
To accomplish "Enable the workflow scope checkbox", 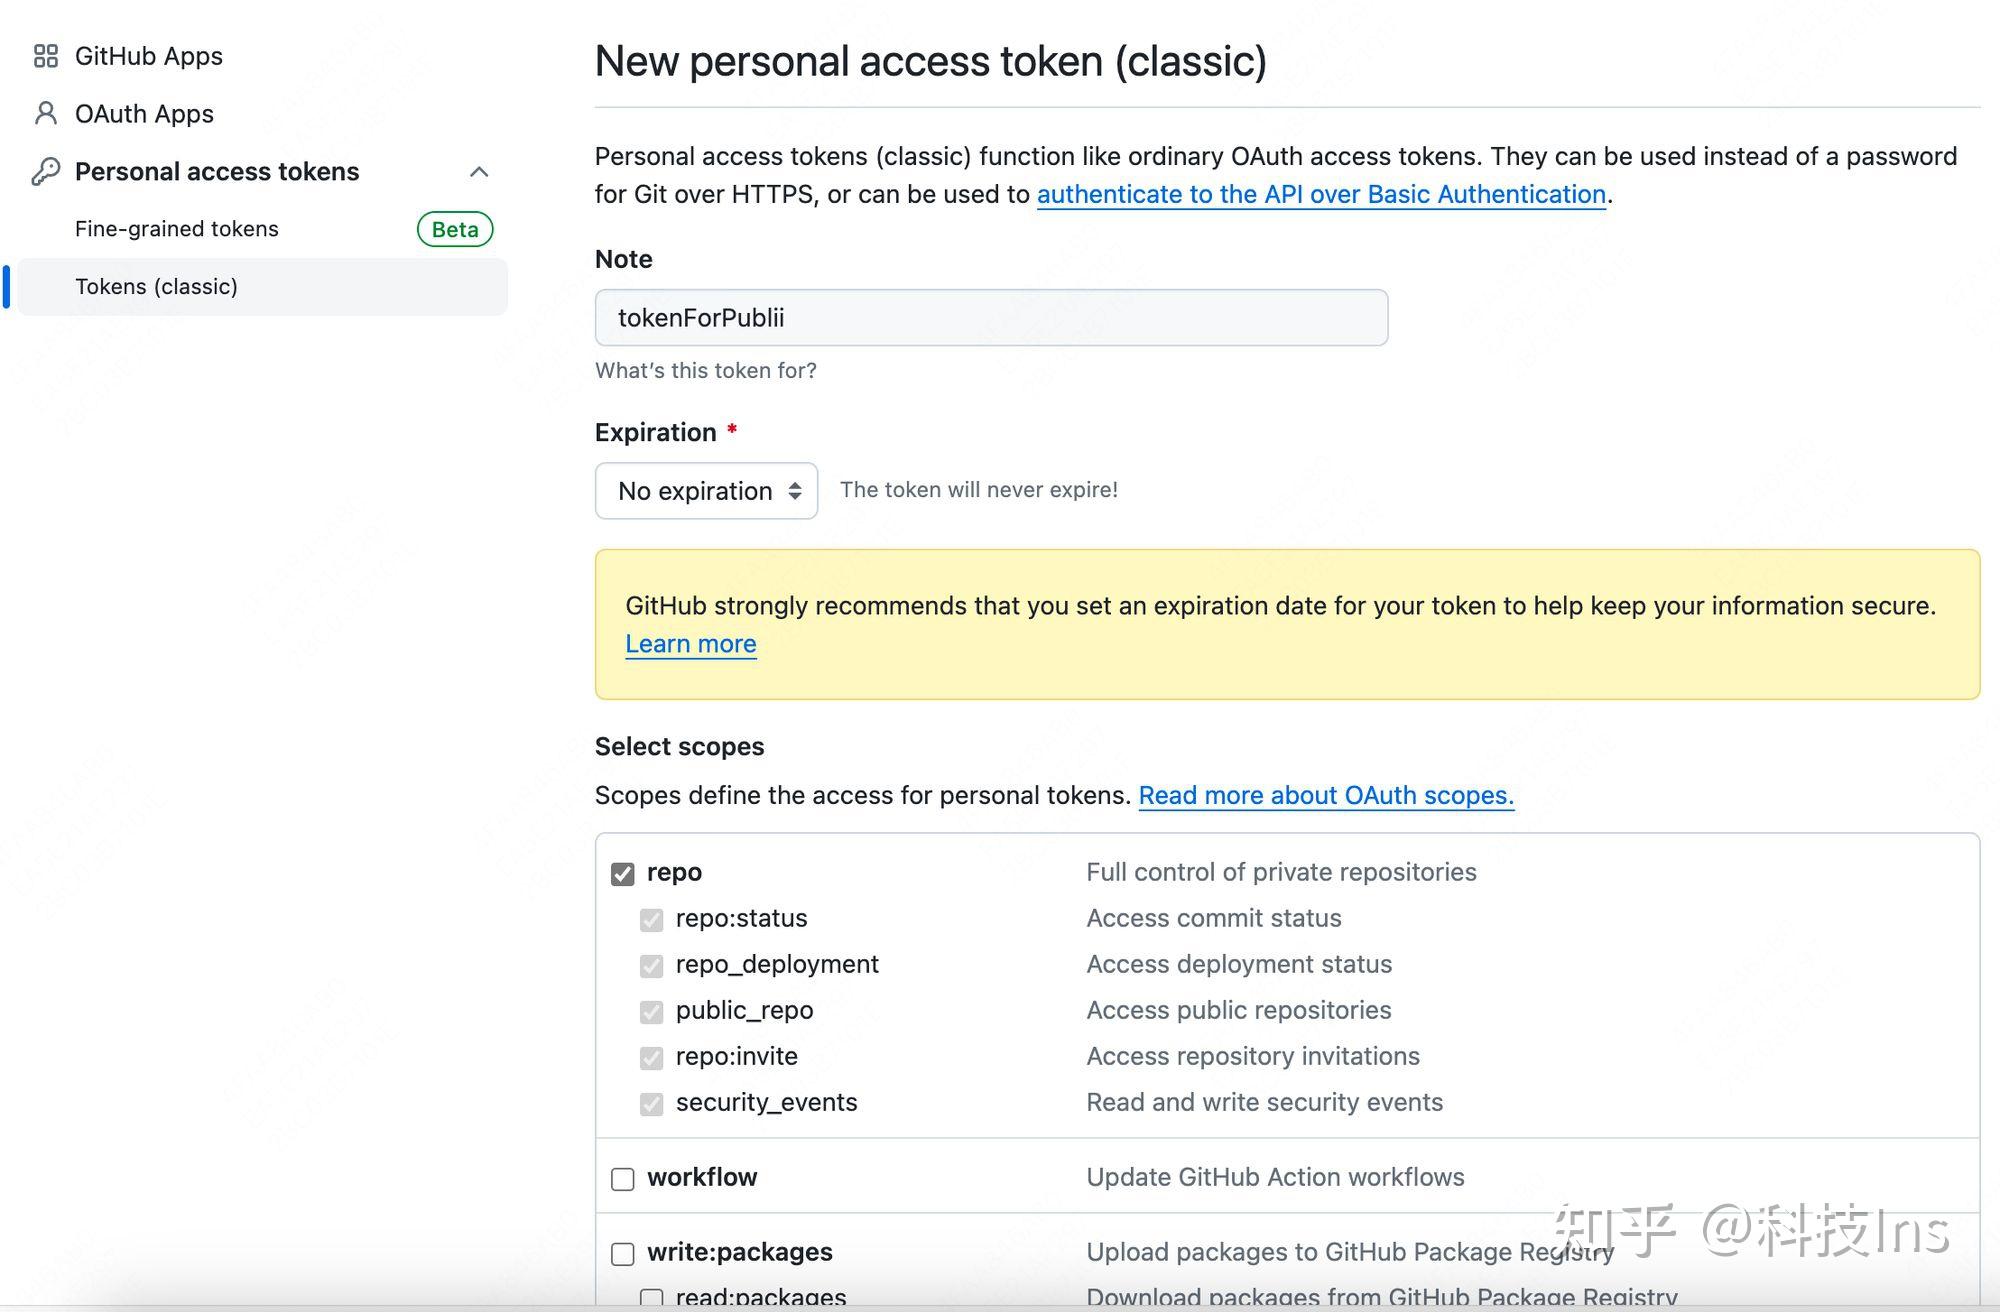I will (622, 1179).
